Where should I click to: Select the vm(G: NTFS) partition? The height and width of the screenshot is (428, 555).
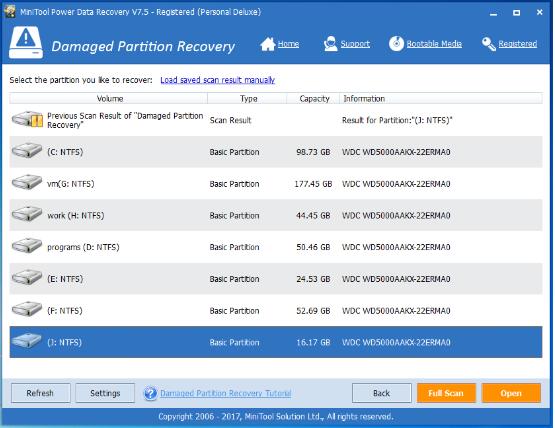point(276,183)
